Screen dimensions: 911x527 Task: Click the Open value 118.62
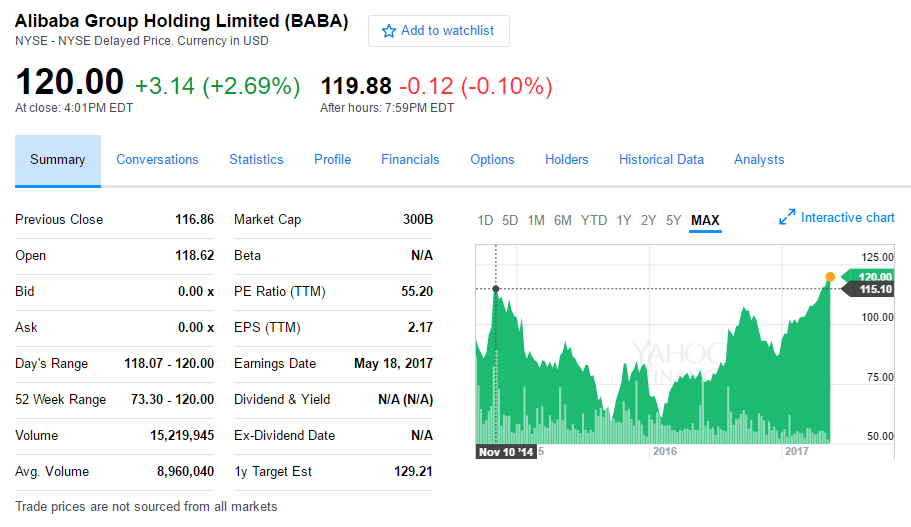coord(195,256)
